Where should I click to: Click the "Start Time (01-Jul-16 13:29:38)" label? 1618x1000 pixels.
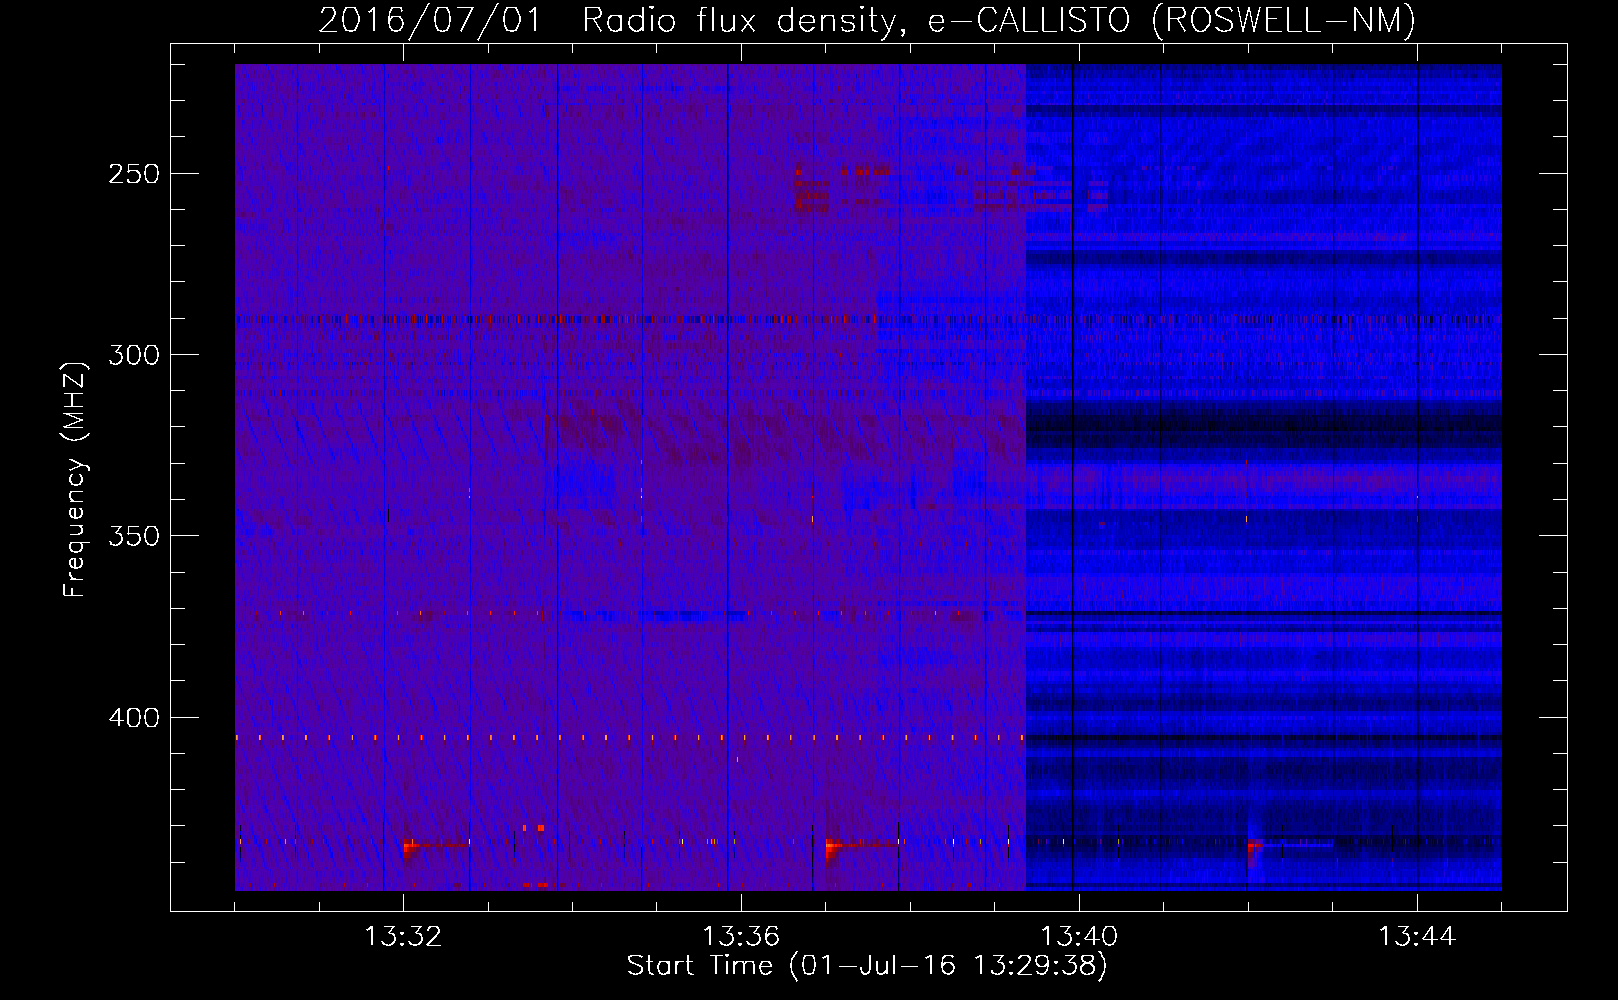867,966
